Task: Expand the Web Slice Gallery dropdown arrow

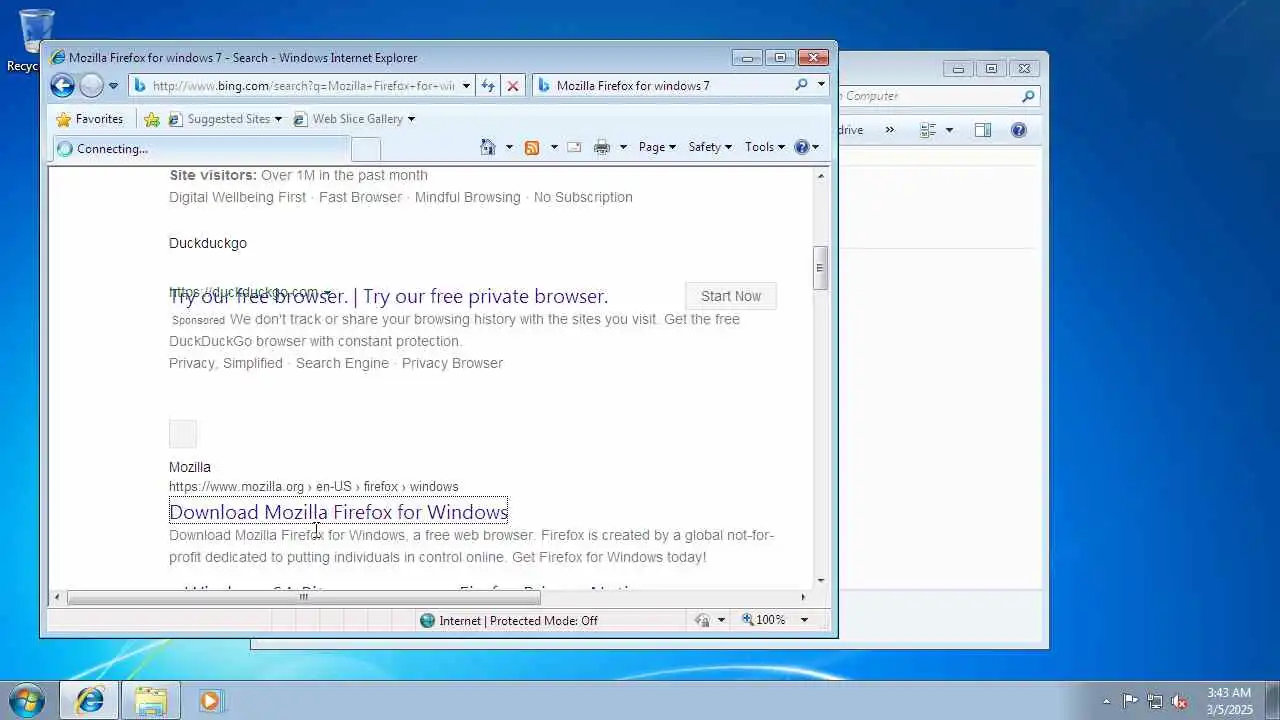Action: (411, 119)
